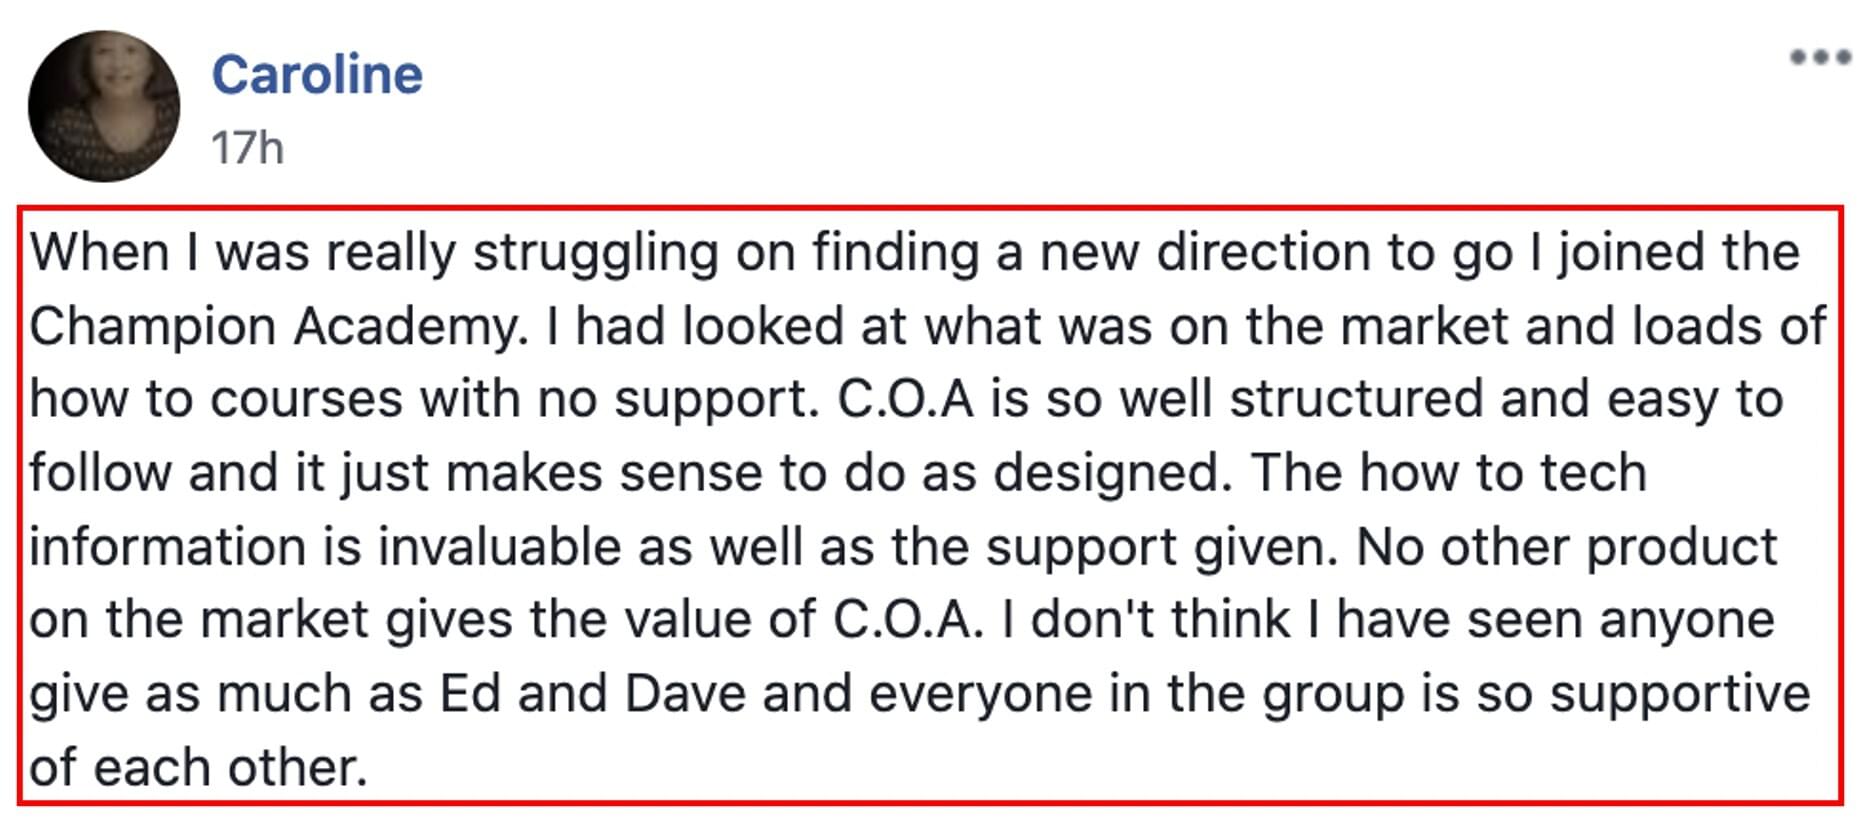Click the 17h post timestamp

point(247,148)
